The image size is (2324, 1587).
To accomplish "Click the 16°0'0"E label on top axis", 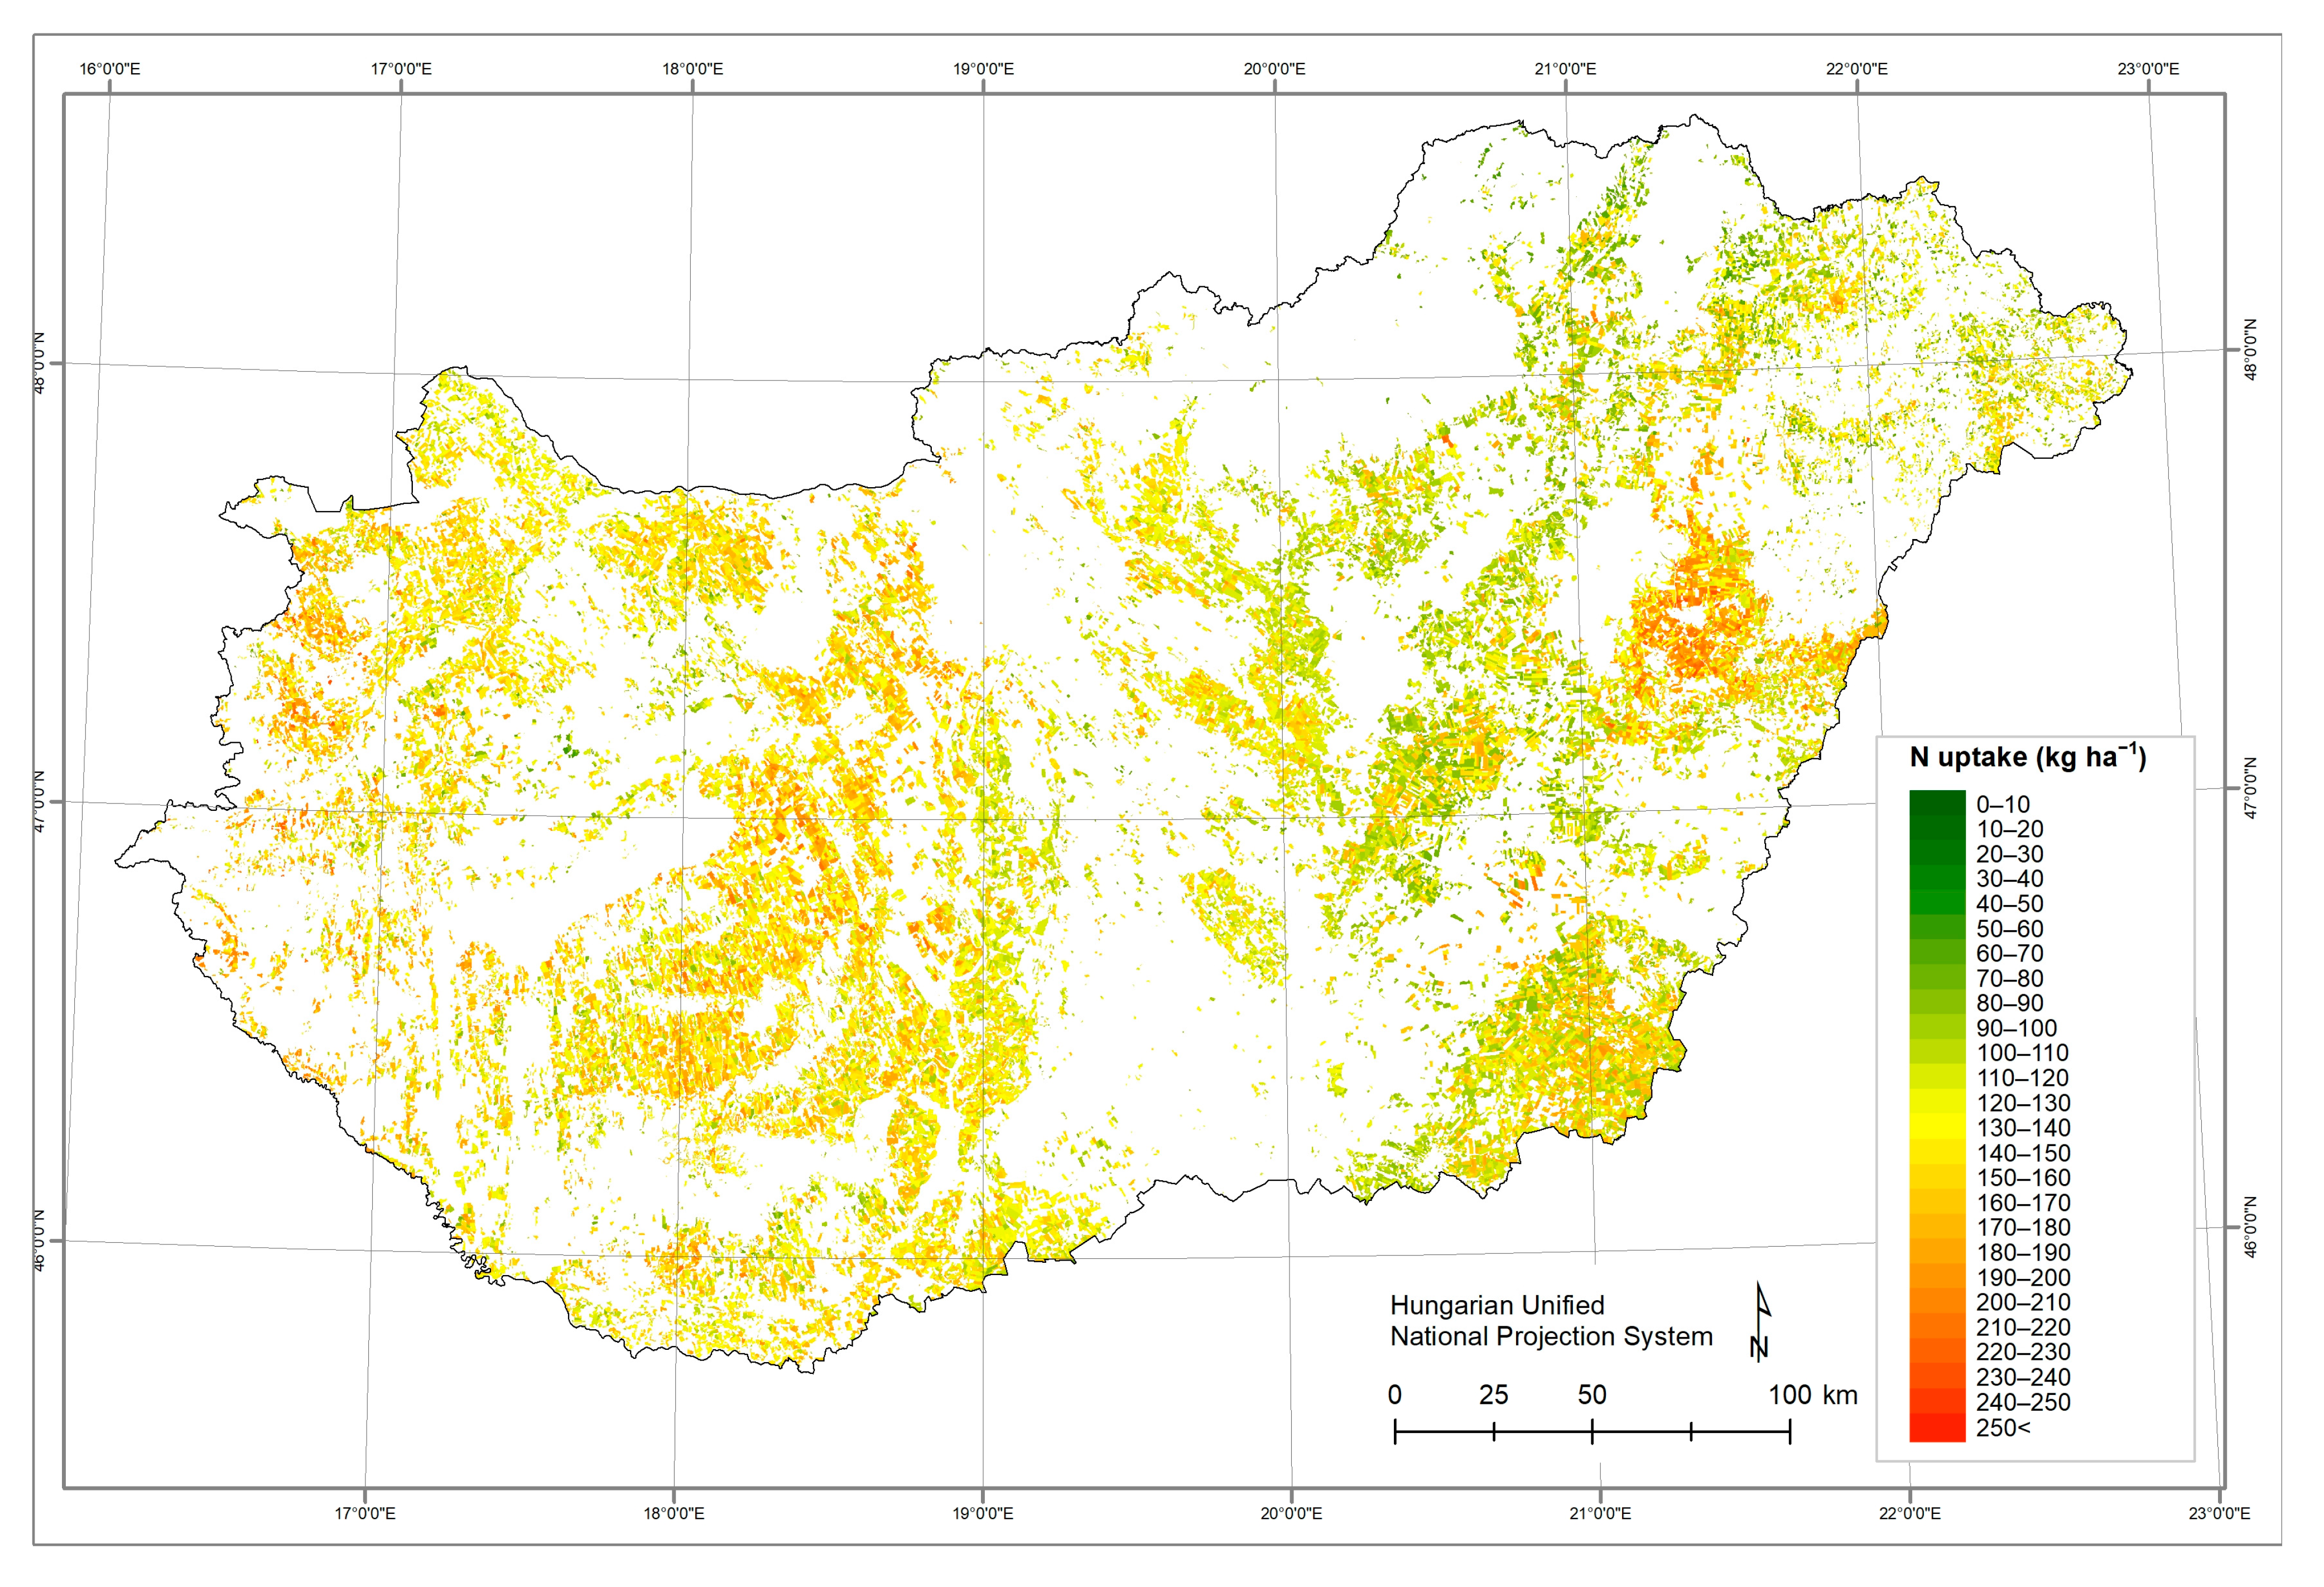I will point(110,69).
